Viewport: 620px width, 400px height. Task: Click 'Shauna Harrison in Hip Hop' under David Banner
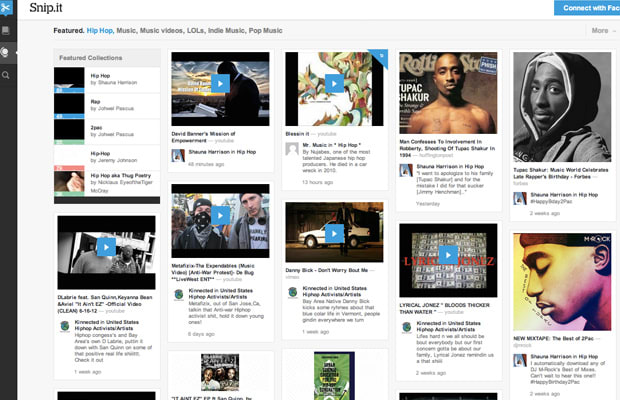click(222, 152)
